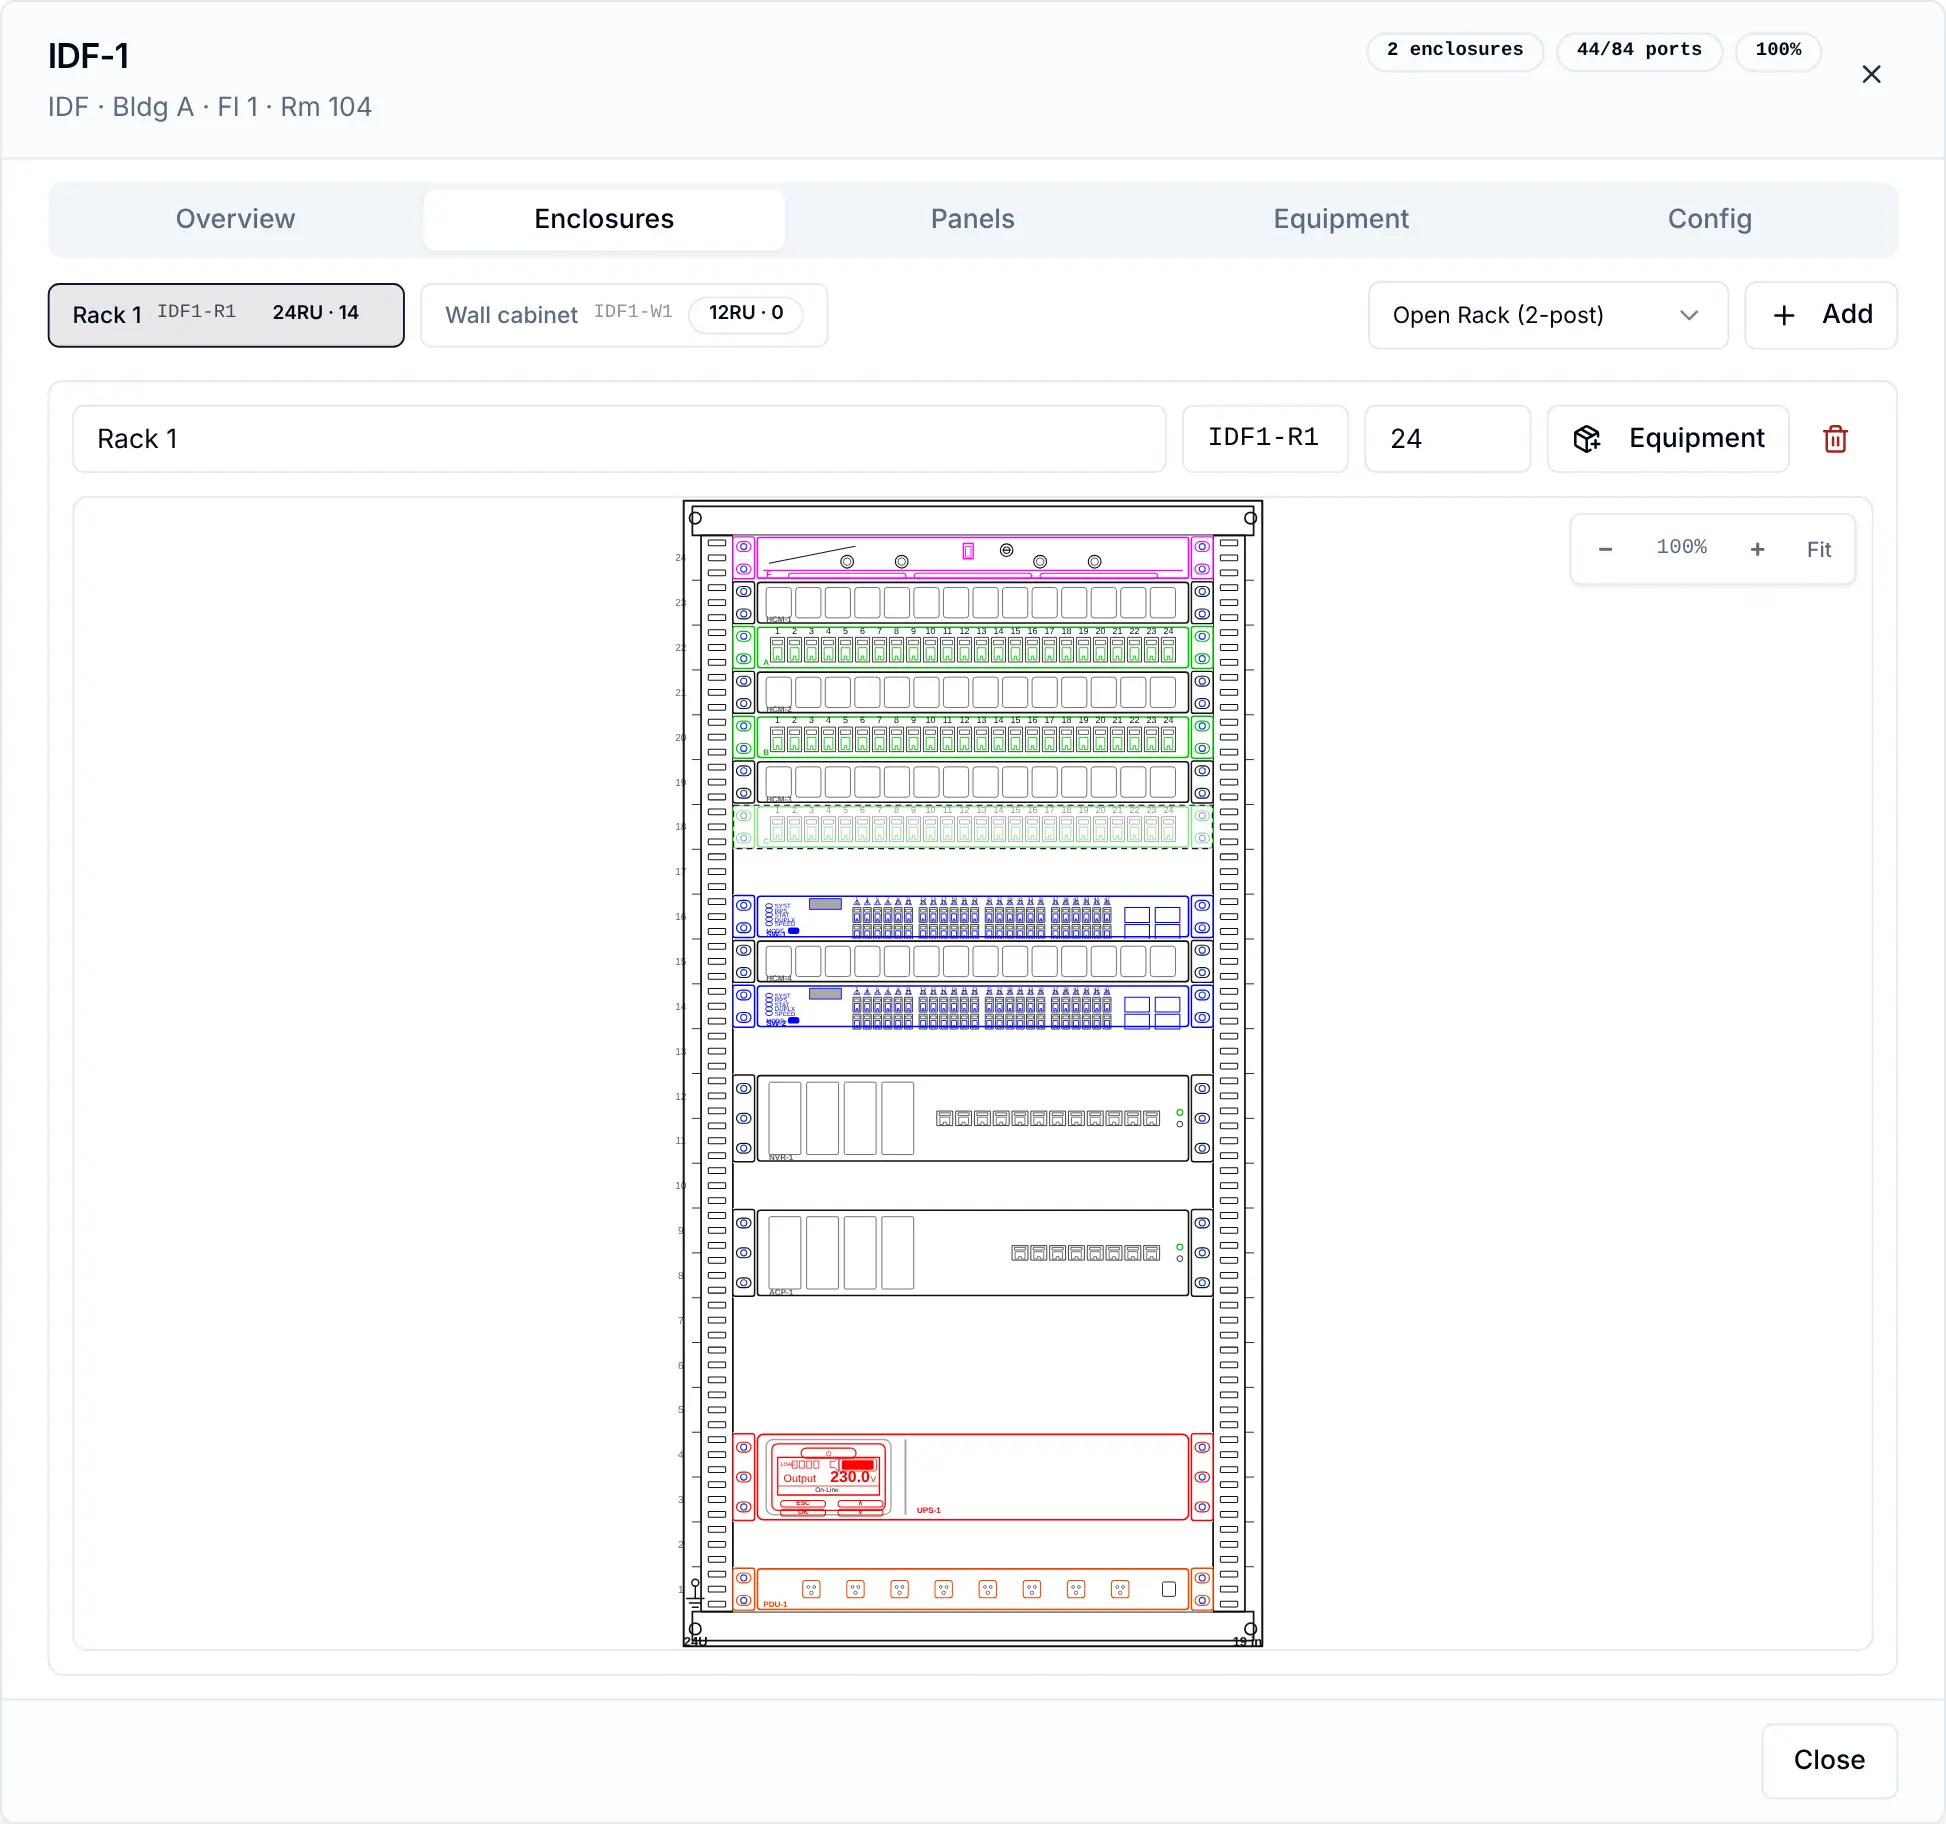Select the Wall cabinet enclosure
This screenshot has width=1946, height=1824.
pyautogui.click(x=624, y=315)
